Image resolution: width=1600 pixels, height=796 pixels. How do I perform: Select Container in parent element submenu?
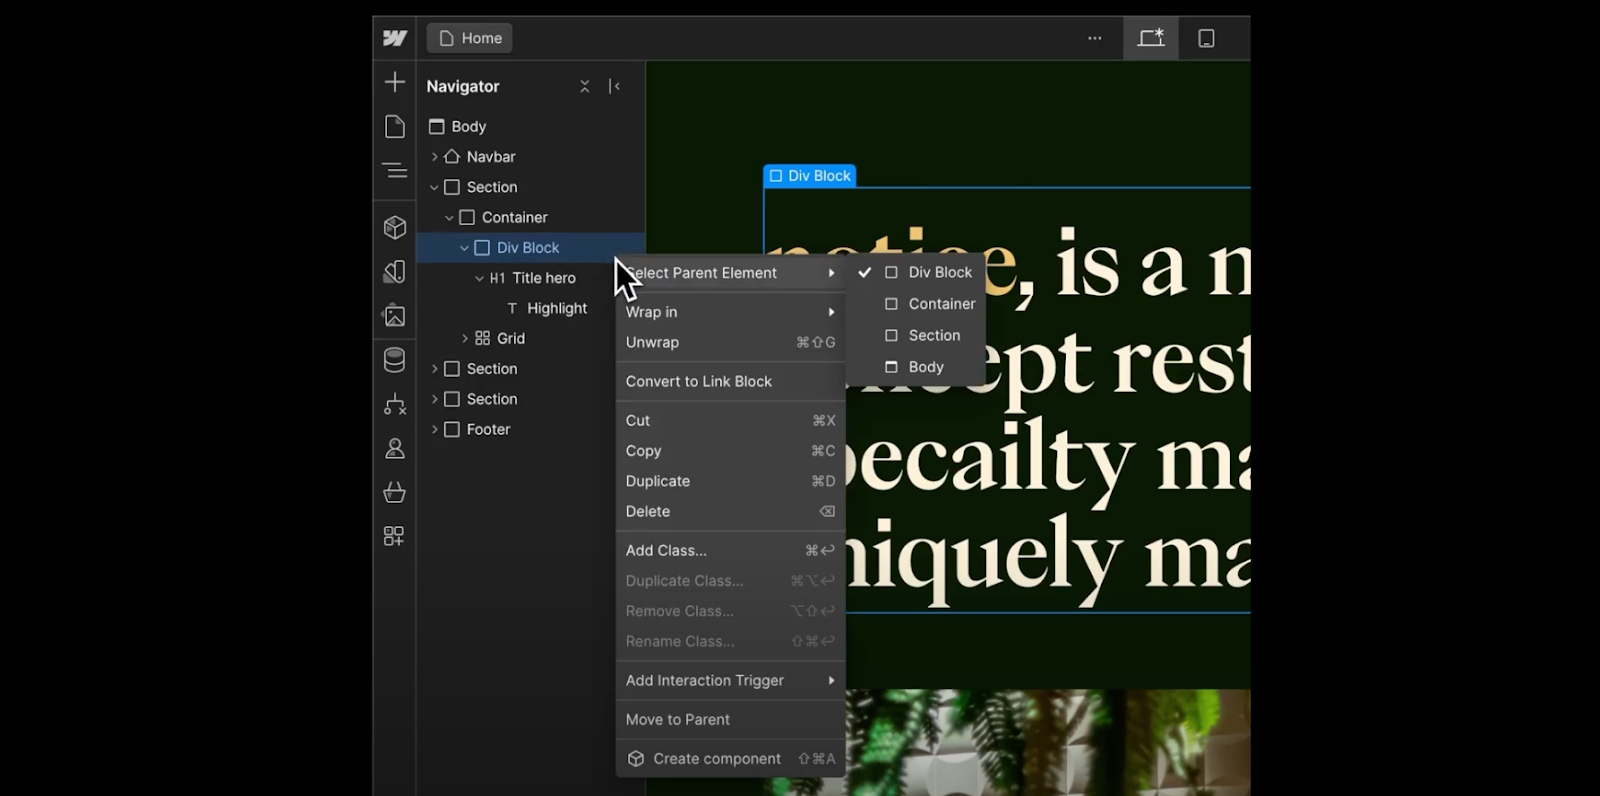[x=941, y=304]
